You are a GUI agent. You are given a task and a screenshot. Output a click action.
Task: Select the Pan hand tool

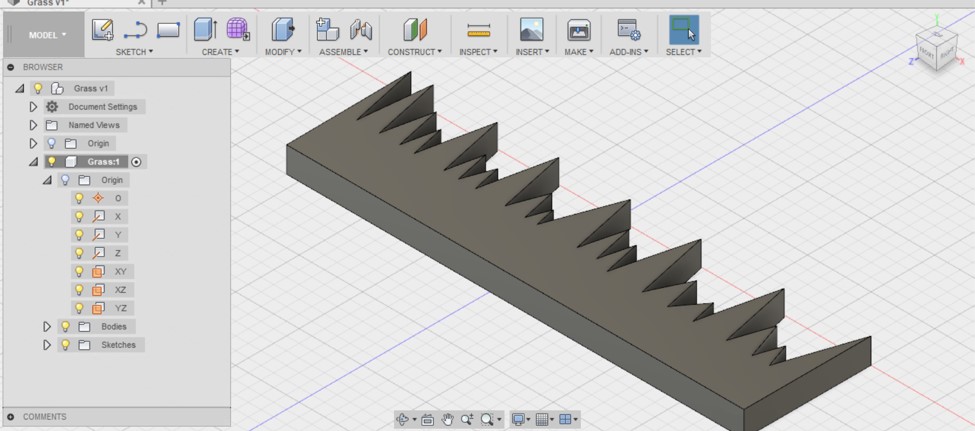point(448,420)
